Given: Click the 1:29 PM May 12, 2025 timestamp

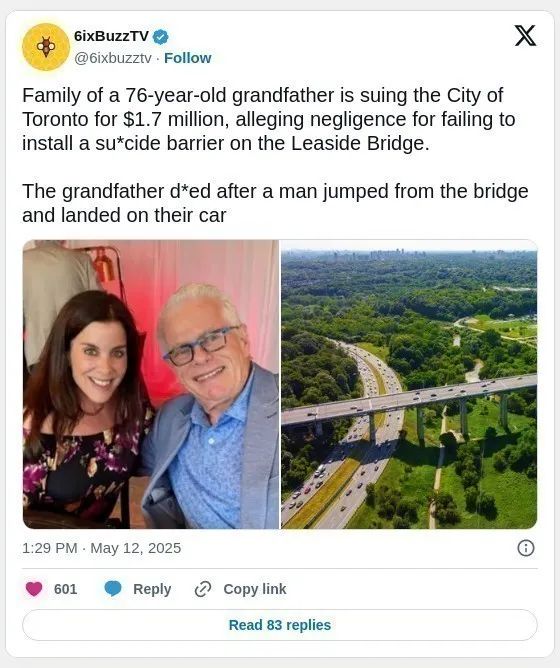Looking at the screenshot, I should tap(101, 548).
